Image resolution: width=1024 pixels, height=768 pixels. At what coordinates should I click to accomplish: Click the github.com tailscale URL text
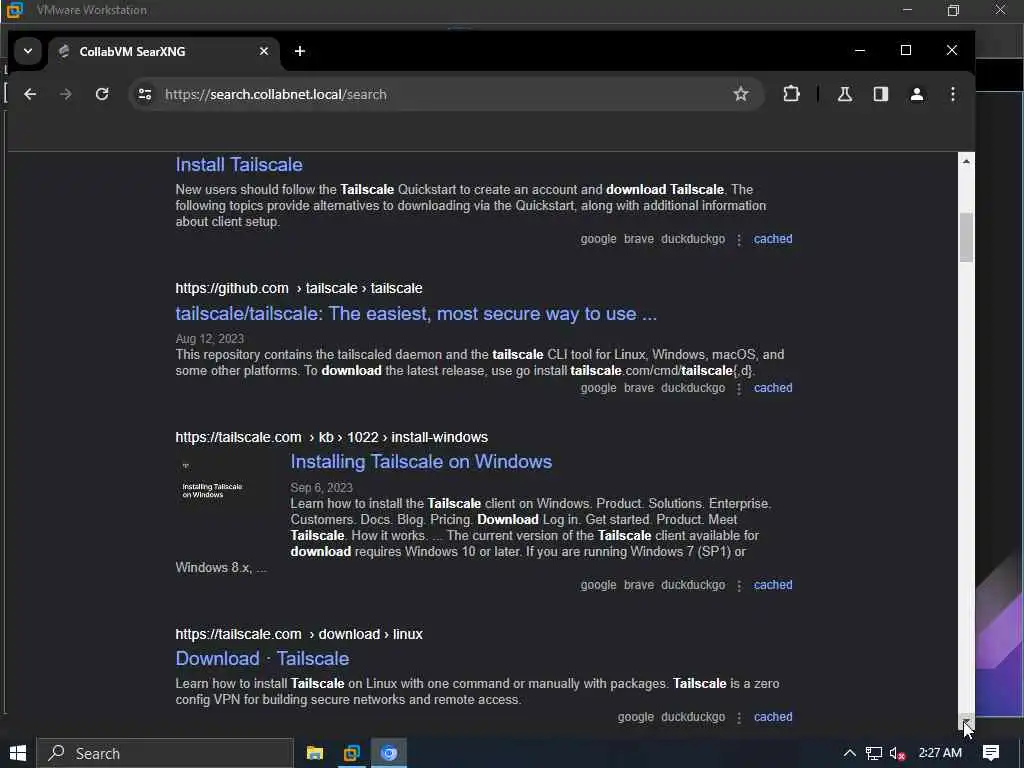tap(299, 288)
